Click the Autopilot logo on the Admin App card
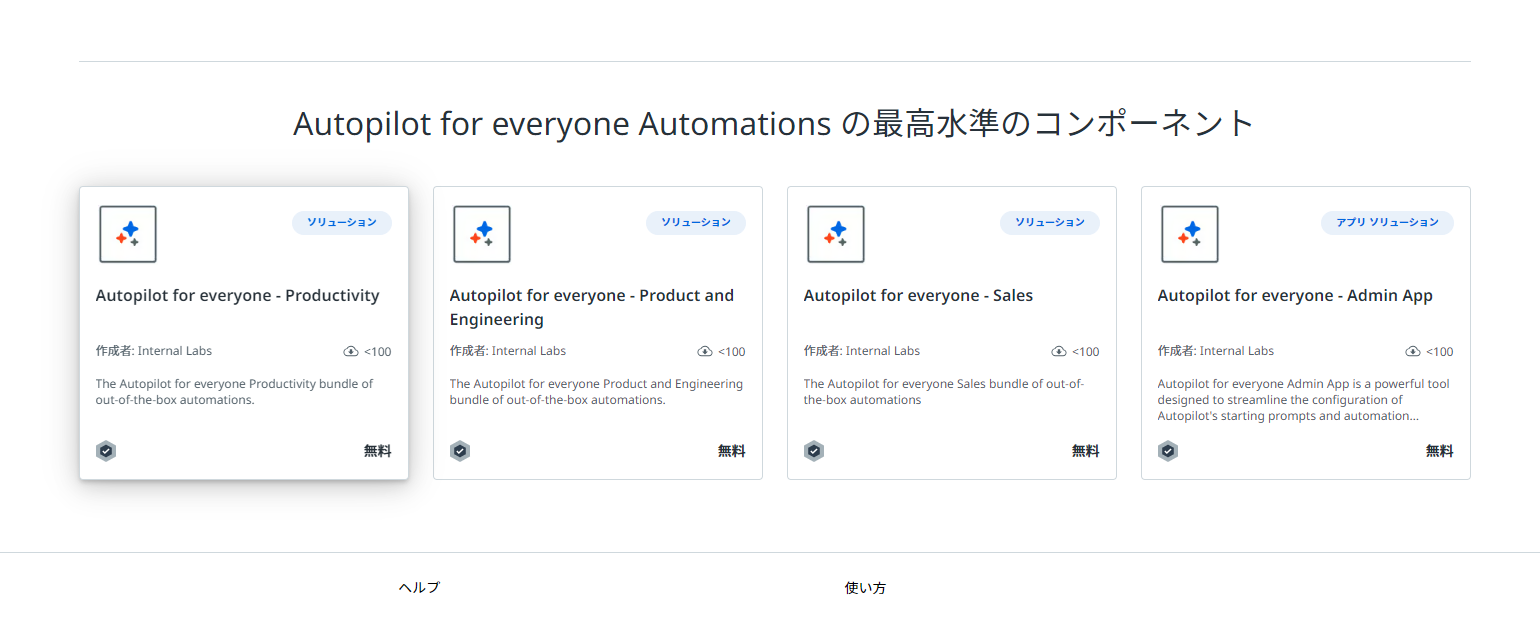 1189,233
